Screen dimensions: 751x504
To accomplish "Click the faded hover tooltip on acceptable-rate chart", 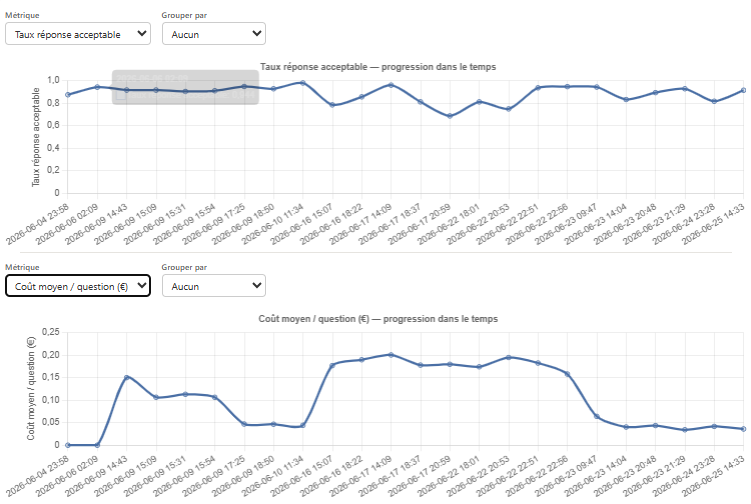I will click(x=186, y=87).
